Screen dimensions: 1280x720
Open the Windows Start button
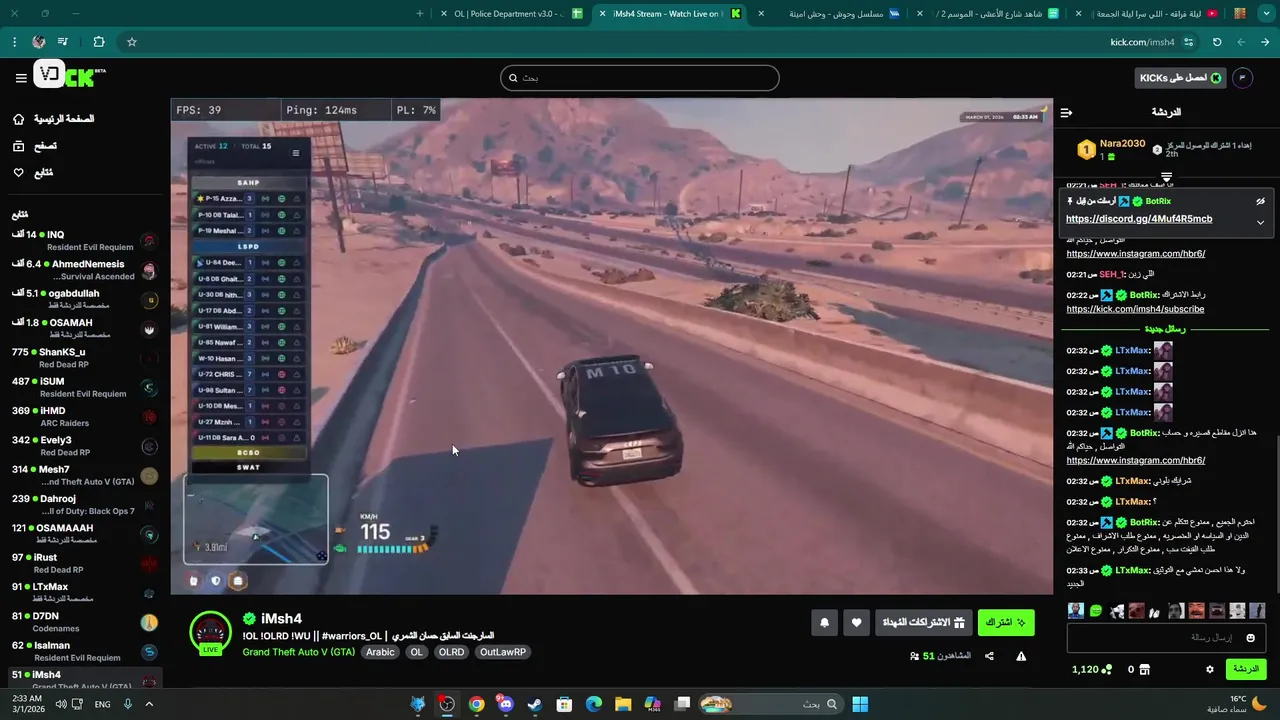coord(860,704)
